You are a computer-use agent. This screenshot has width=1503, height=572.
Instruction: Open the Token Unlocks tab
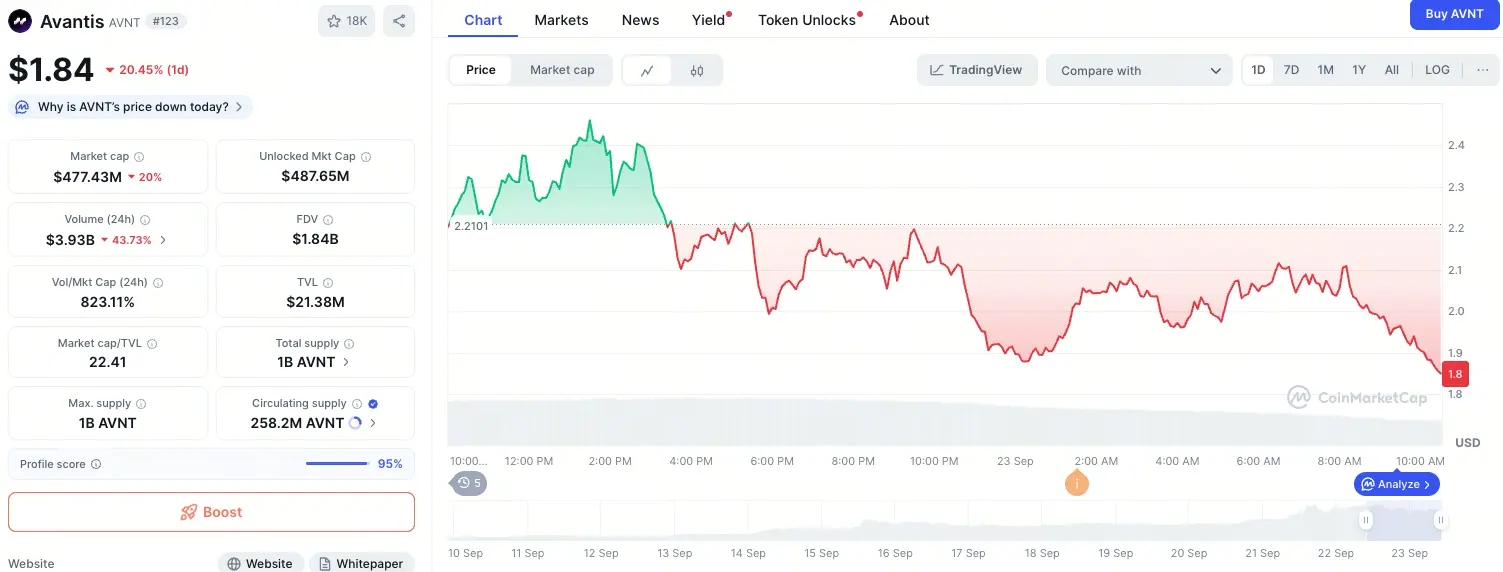pos(808,20)
